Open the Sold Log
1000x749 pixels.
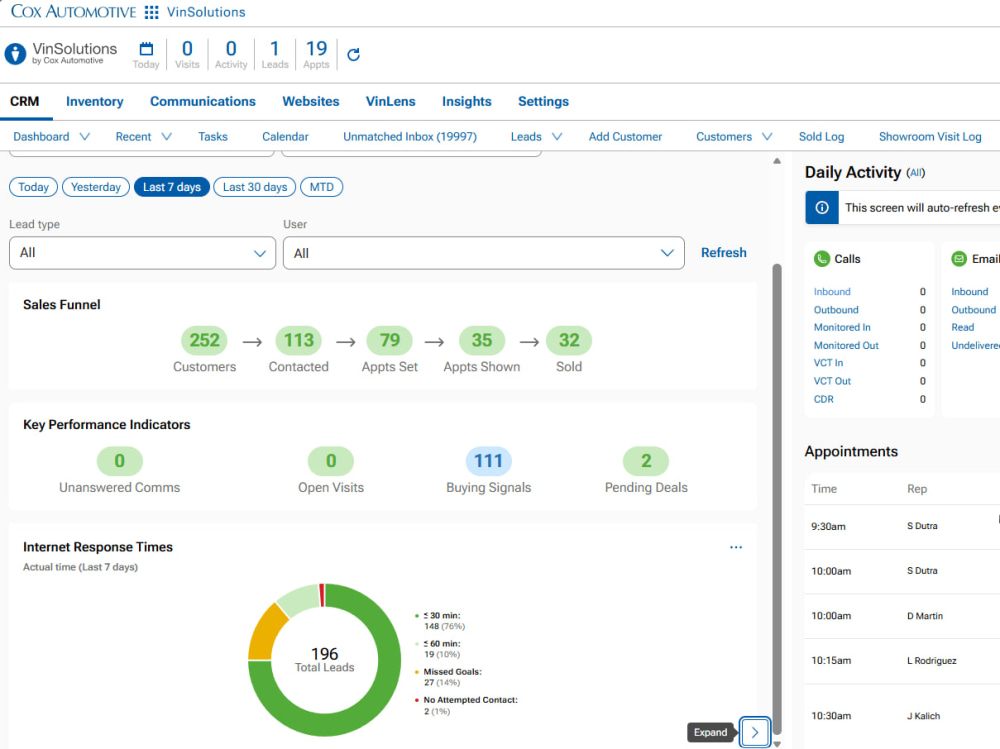click(x=821, y=137)
